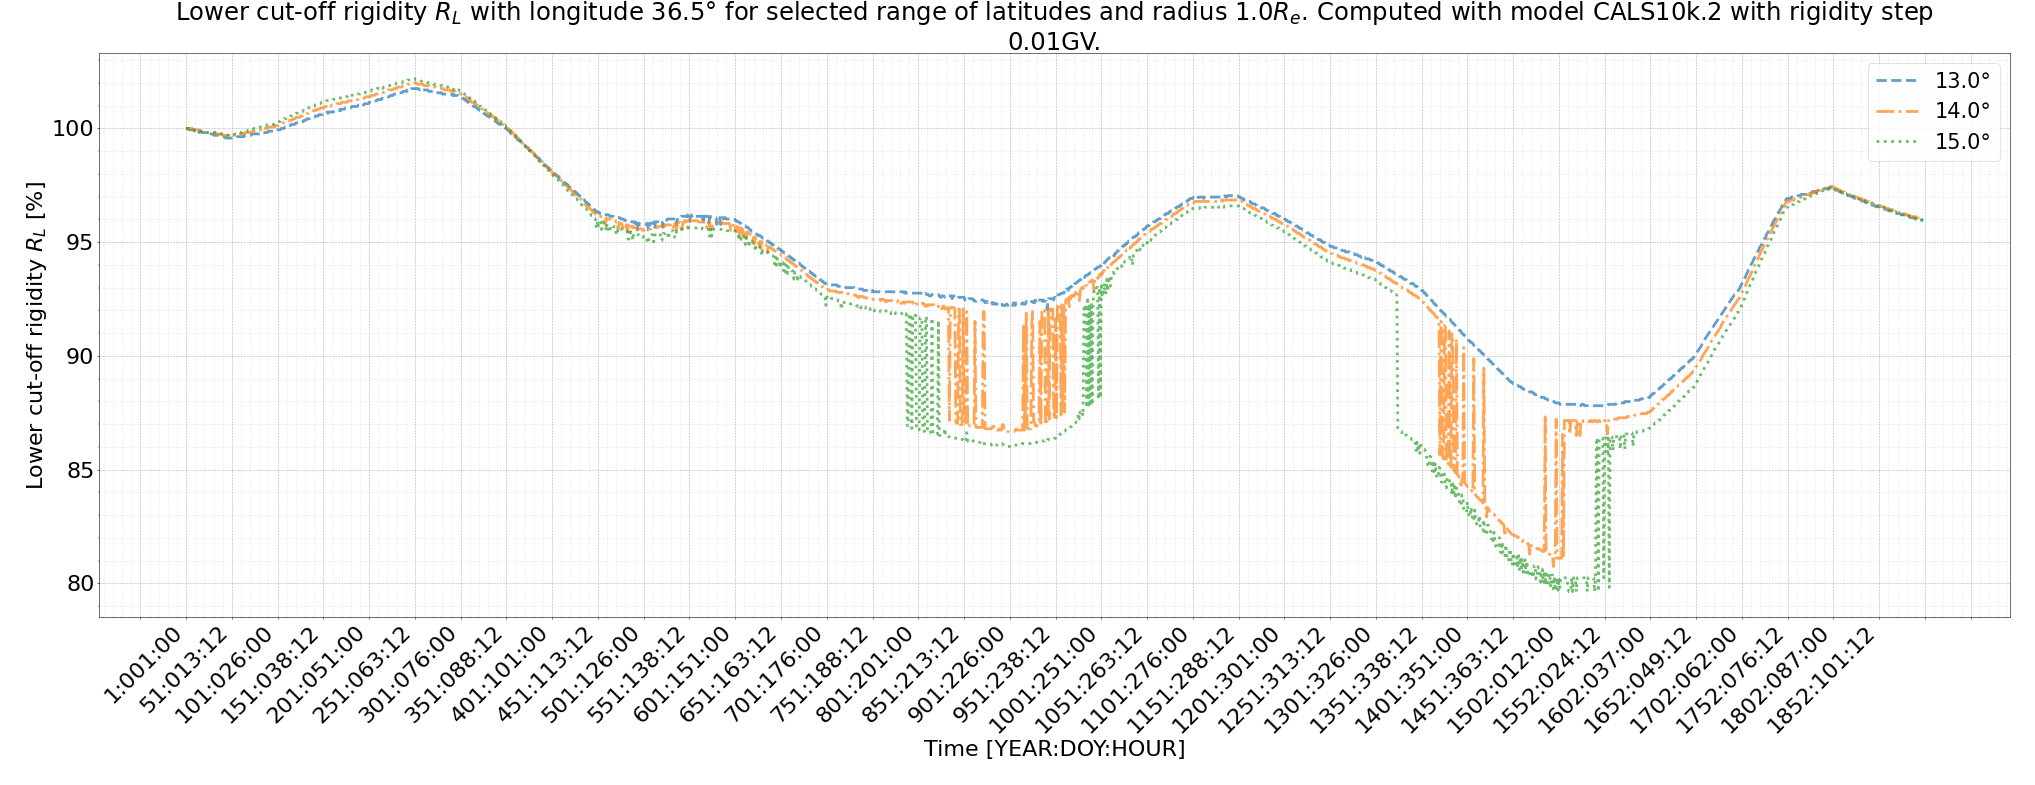Screen dimensions: 2035x785
Task: Click x-axis tick label 1001:251:00
Action: click(1044, 682)
